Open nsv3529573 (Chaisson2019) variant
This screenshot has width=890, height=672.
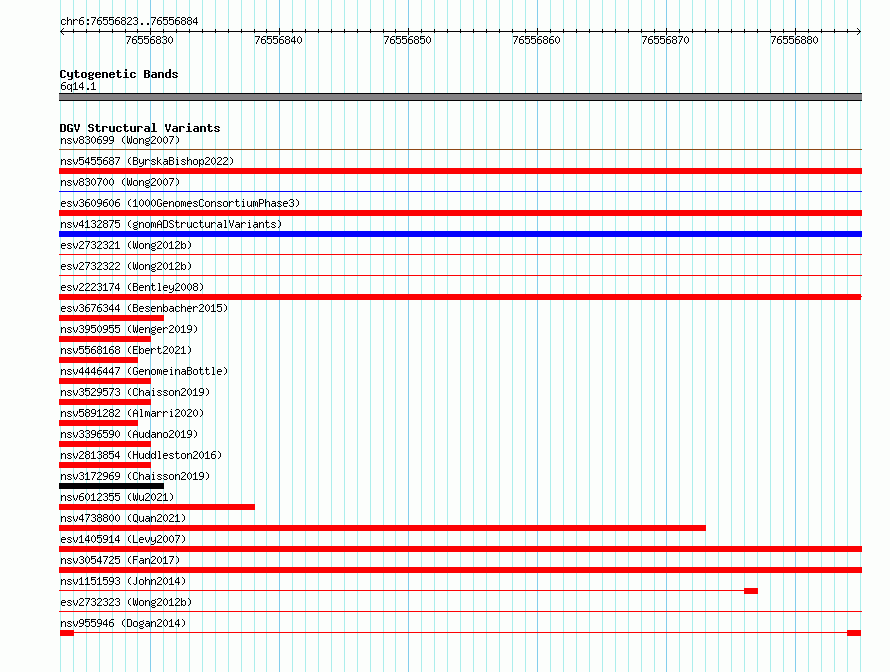tap(135, 392)
